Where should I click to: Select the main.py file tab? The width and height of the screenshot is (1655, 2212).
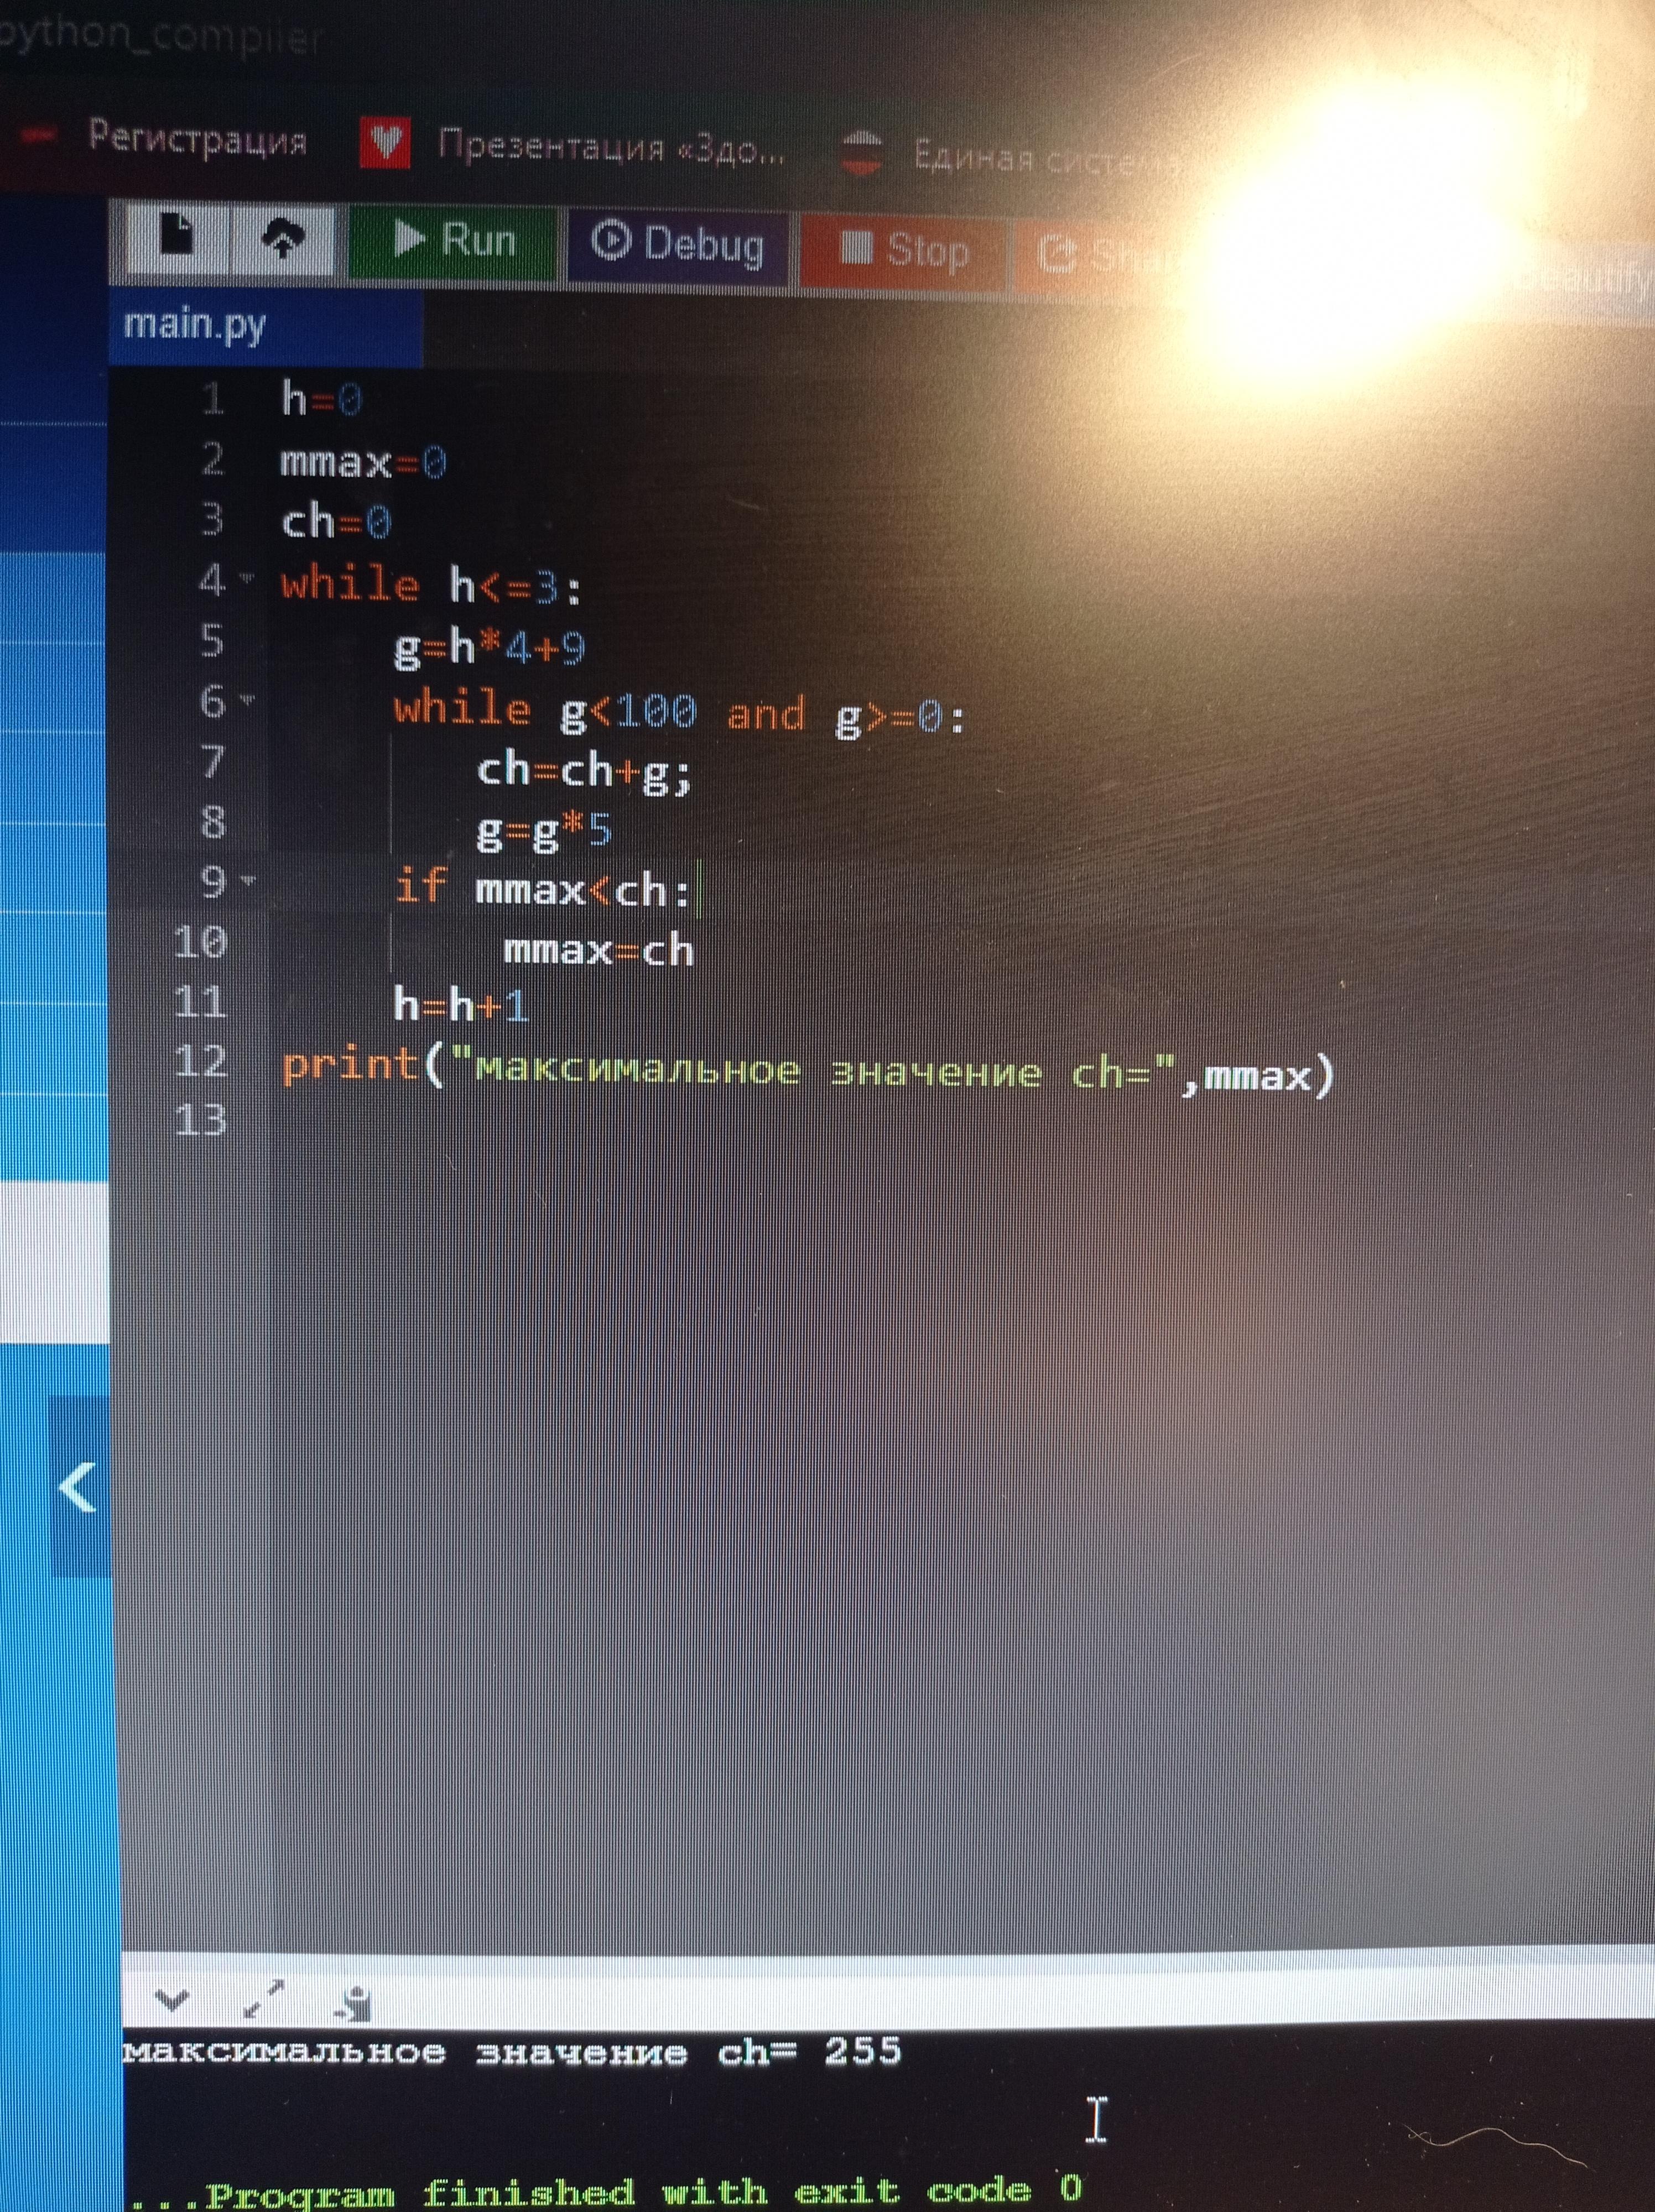click(x=195, y=326)
